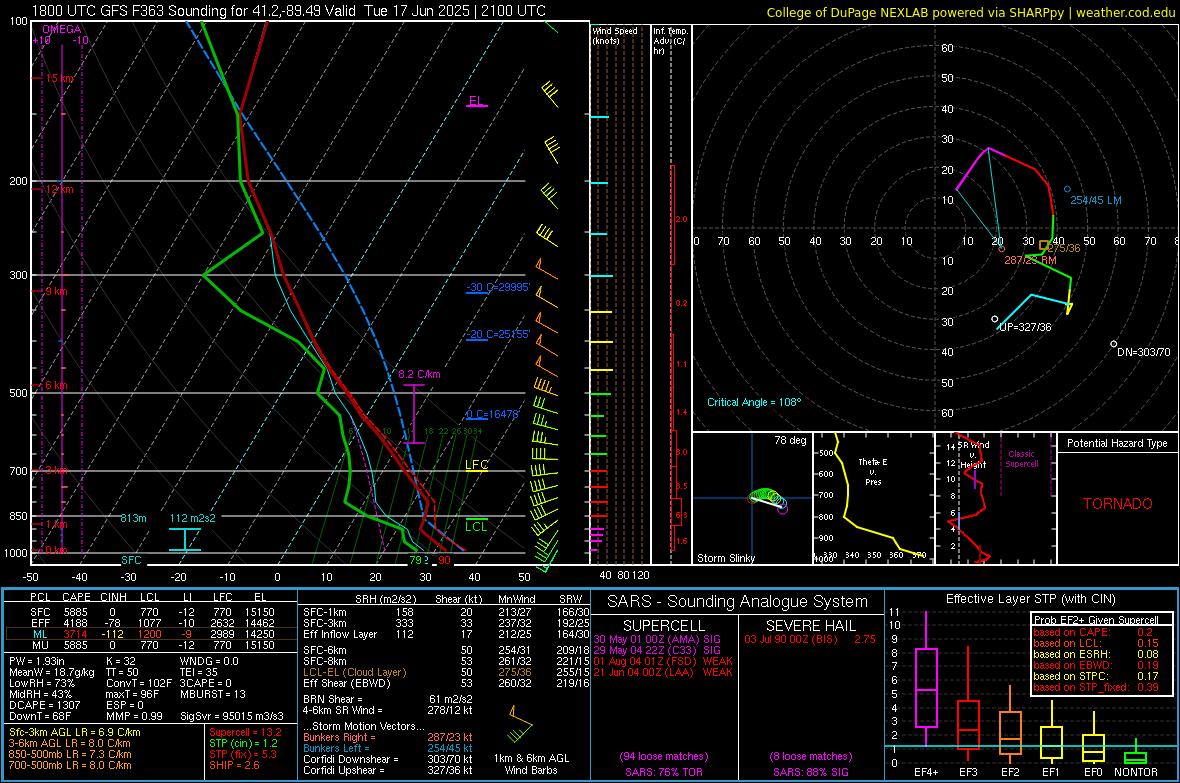
Task: Click the Supercell = 13.2 composite value
Action: coord(245,732)
